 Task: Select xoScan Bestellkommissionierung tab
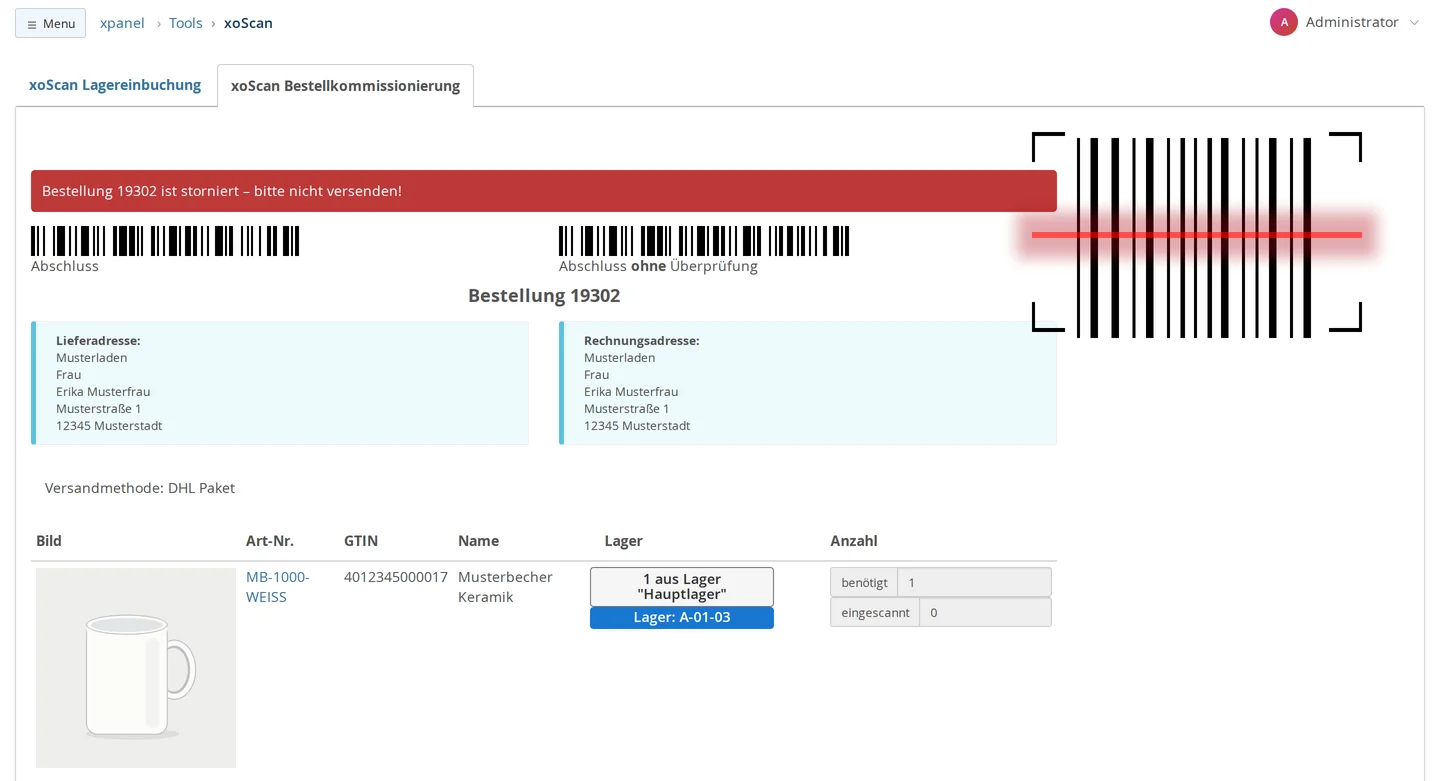[345, 86]
